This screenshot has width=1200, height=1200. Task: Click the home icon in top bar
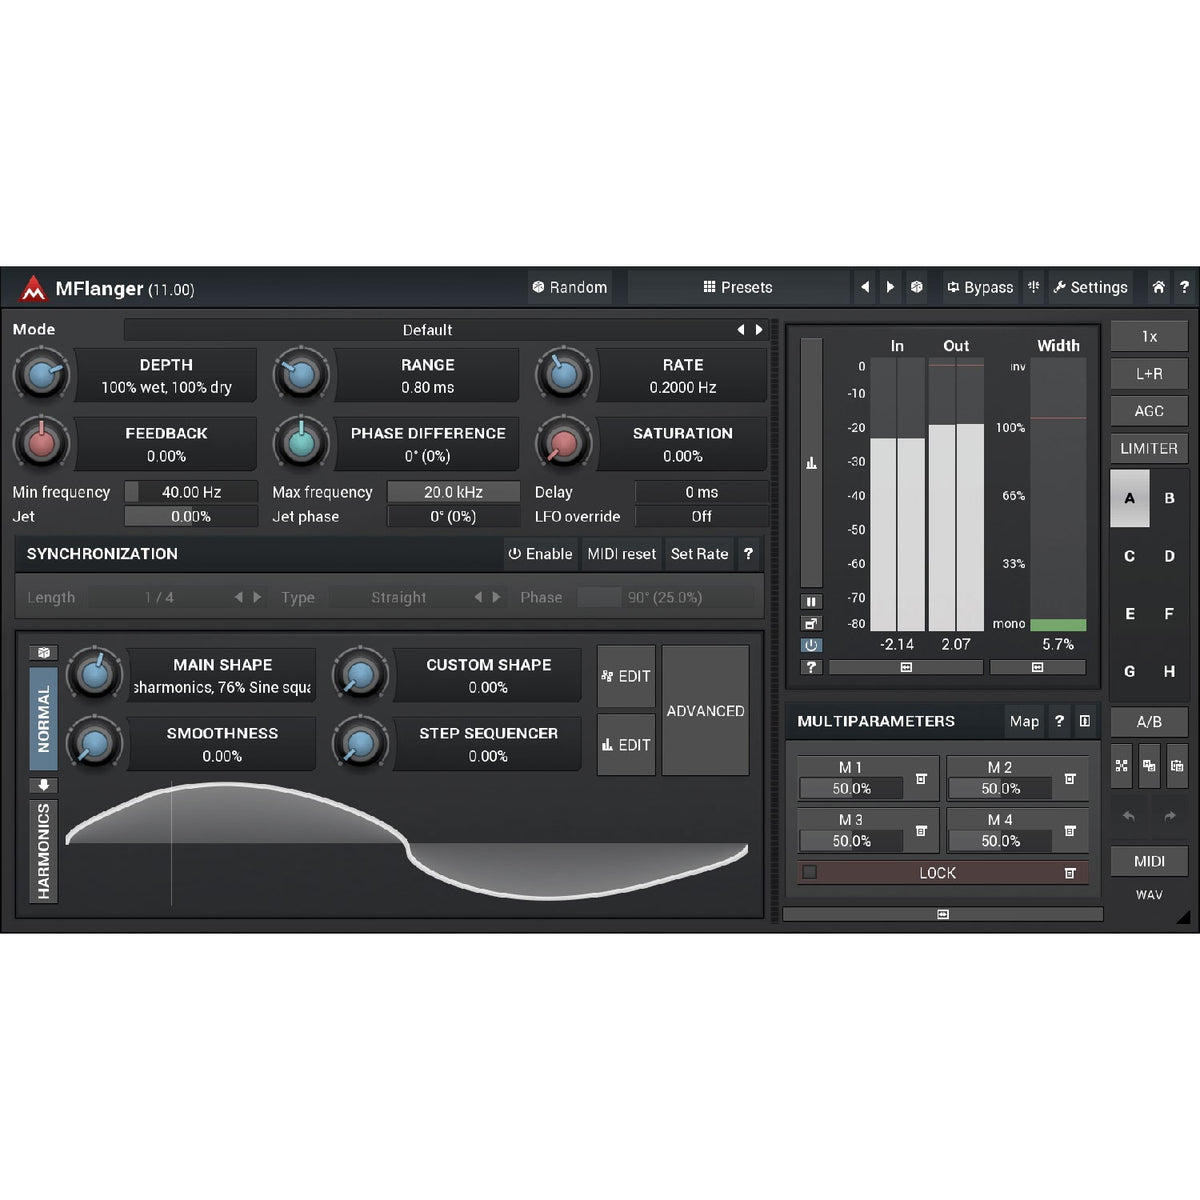click(1158, 287)
